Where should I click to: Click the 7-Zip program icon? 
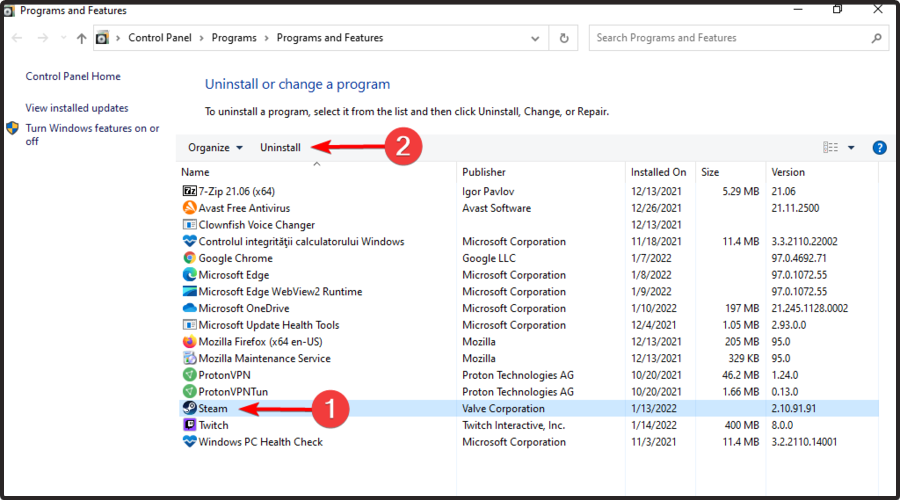(x=189, y=191)
